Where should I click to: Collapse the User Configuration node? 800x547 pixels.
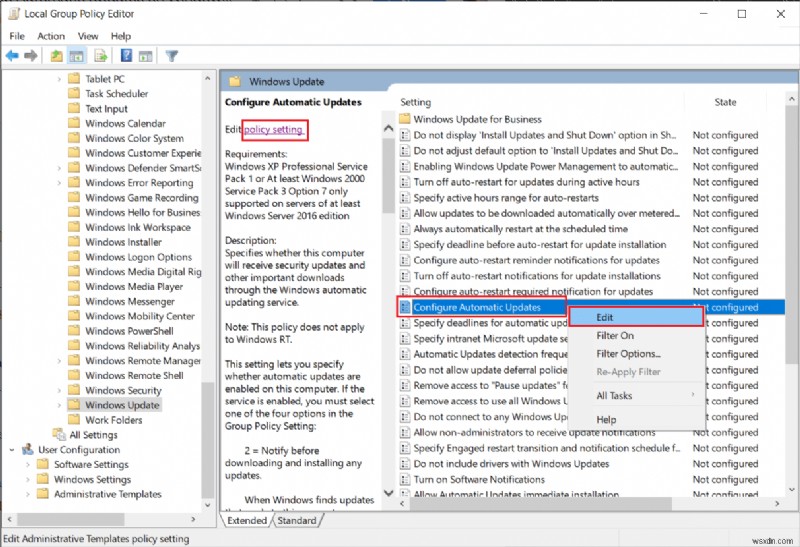[12, 450]
